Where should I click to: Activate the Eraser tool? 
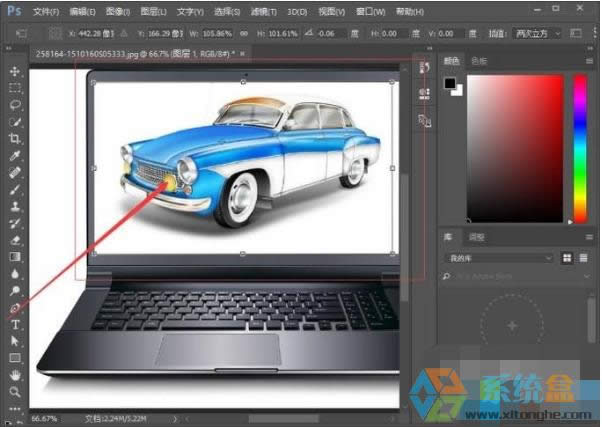pos(15,240)
